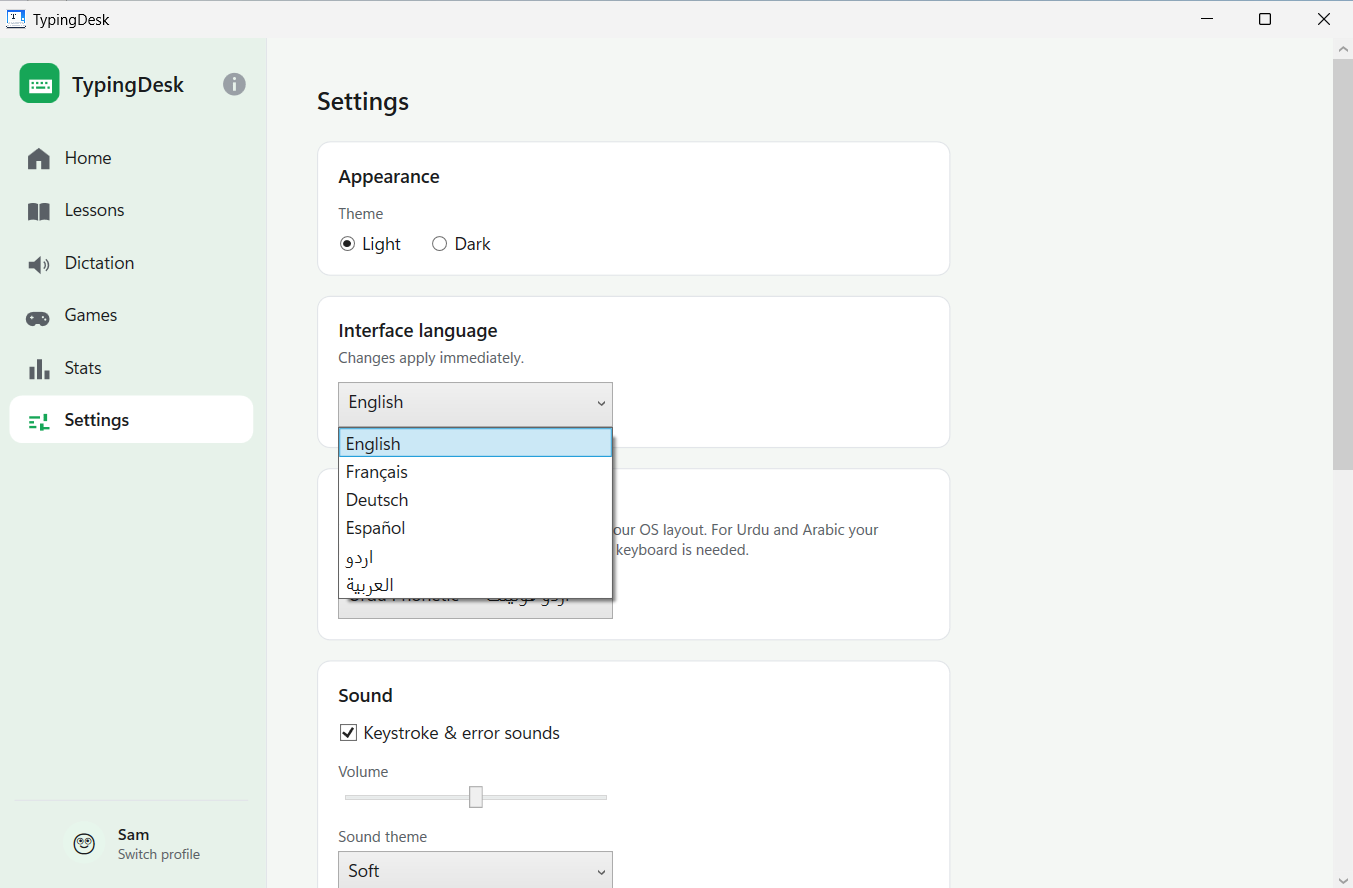Select the Settings sidebar item
Viewport: 1353px width, 888px height.
click(x=131, y=420)
